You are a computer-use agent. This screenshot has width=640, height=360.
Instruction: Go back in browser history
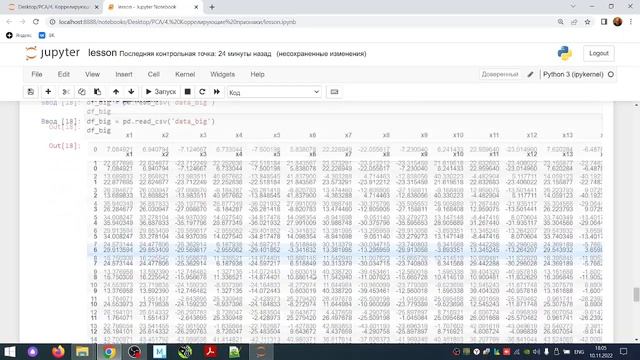(9, 22)
